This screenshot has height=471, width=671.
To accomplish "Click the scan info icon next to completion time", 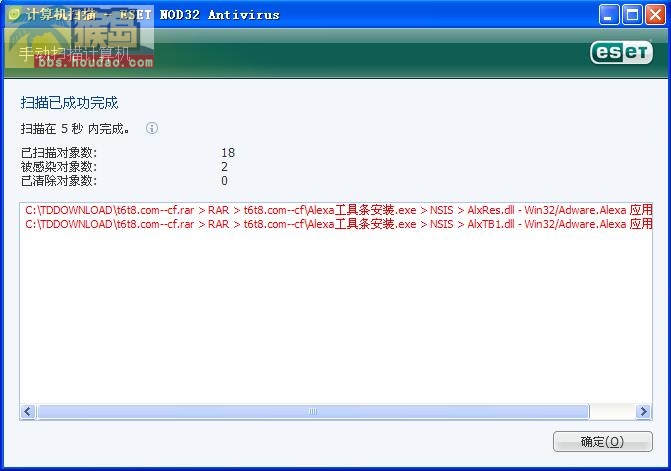I will pos(151,128).
